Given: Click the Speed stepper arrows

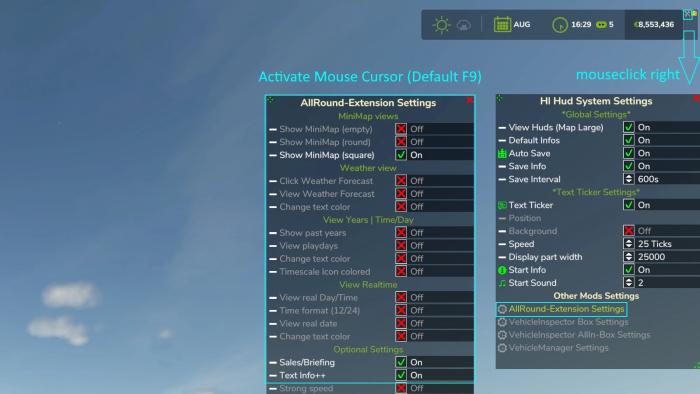Looking at the screenshot, I should (x=629, y=244).
